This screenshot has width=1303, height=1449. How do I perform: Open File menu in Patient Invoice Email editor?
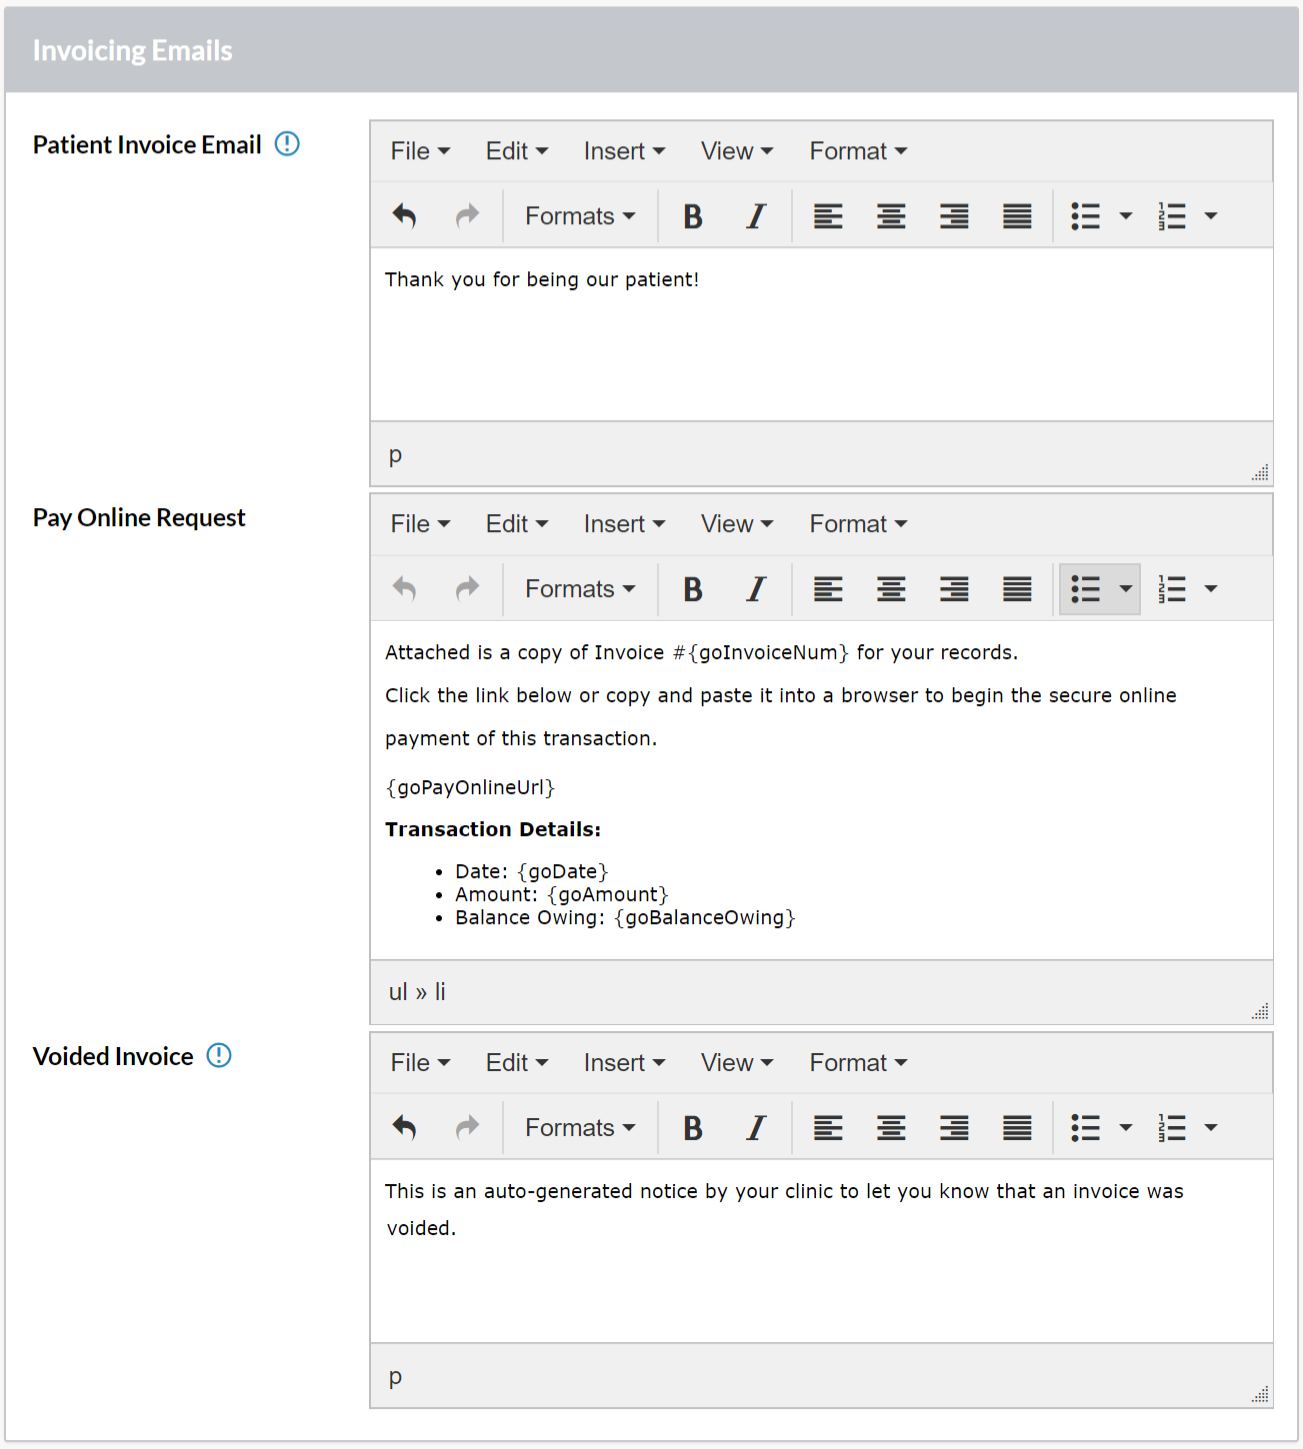420,151
